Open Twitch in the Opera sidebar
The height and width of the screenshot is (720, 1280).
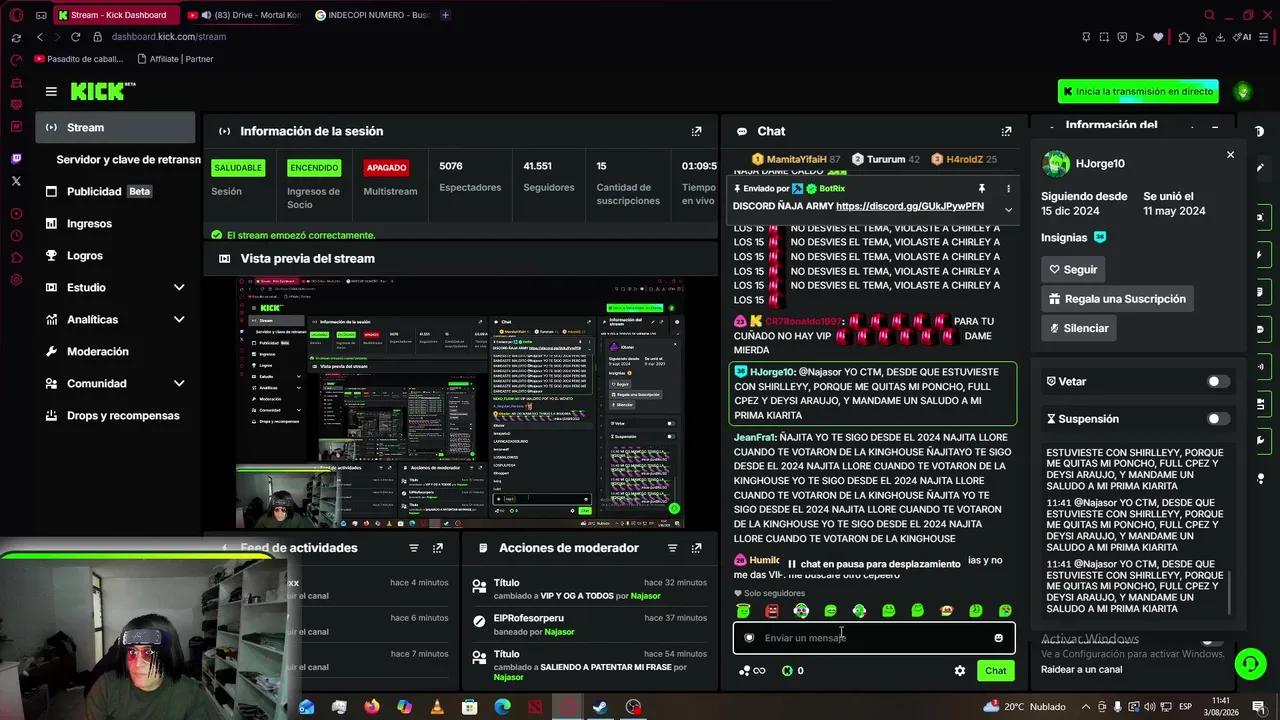[x=16, y=159]
